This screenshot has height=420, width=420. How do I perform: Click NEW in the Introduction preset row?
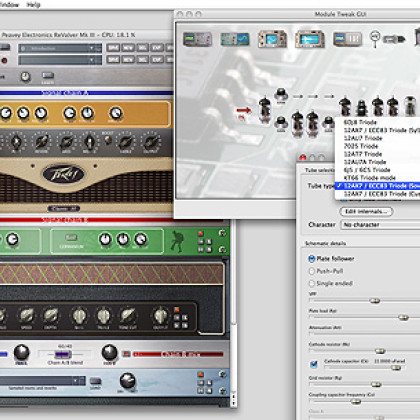[x=128, y=48]
